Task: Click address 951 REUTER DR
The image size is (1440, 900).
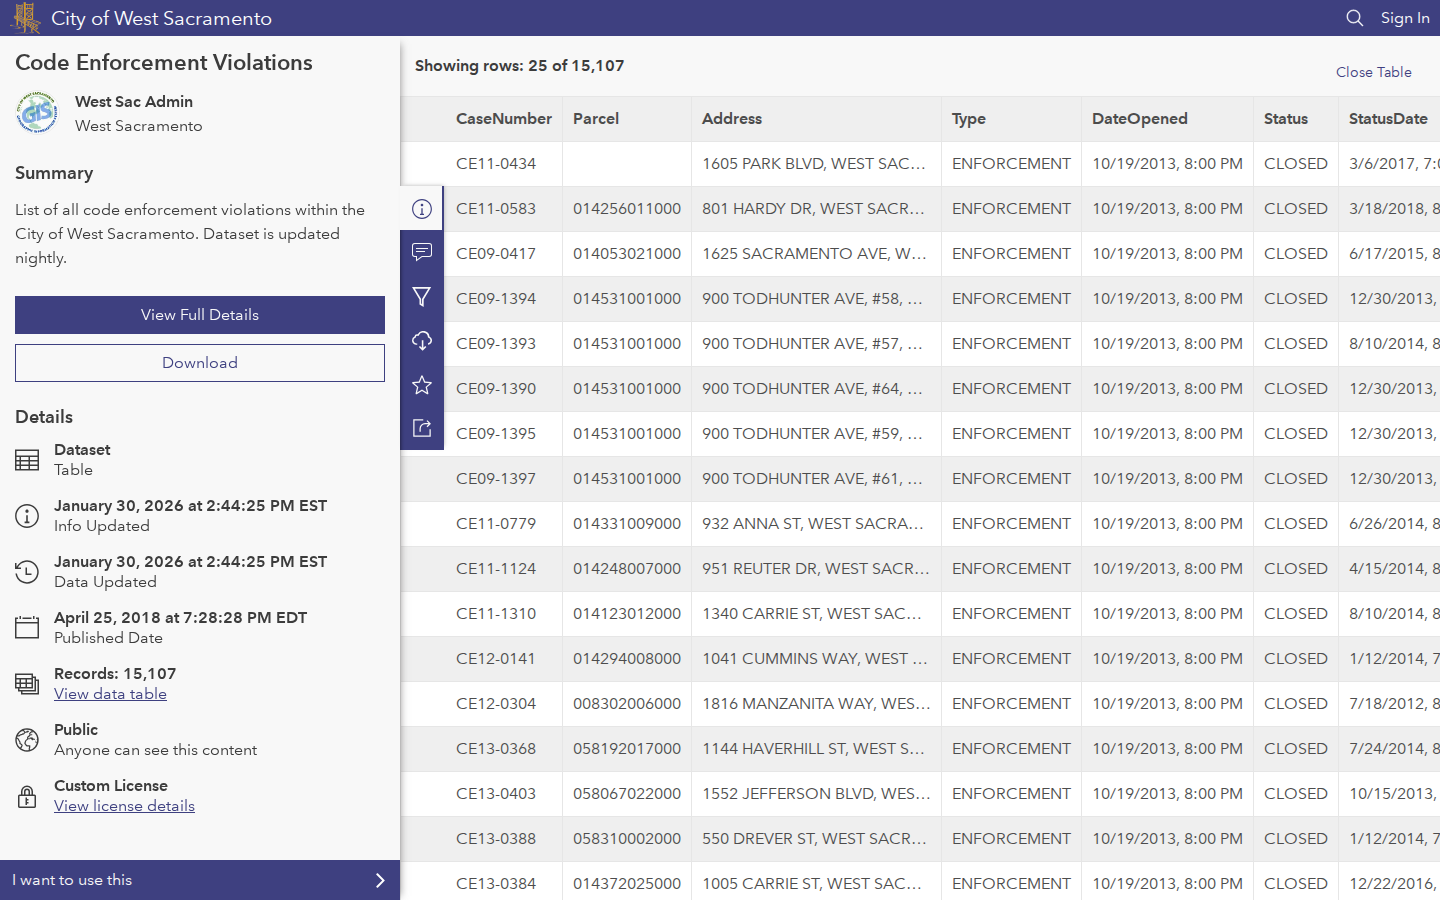Action: tap(816, 569)
